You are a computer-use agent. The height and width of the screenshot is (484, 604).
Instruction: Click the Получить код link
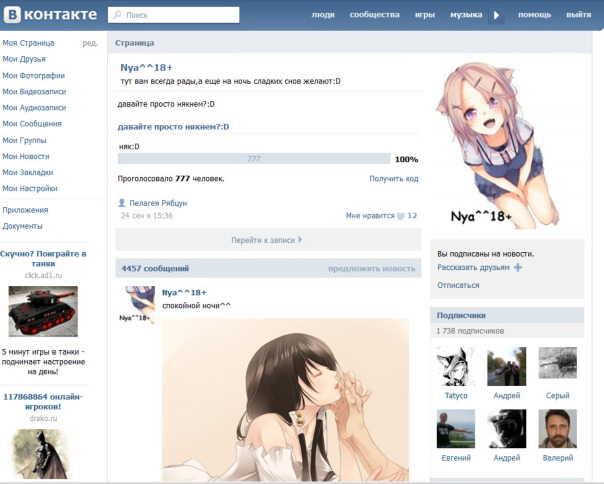(x=393, y=178)
